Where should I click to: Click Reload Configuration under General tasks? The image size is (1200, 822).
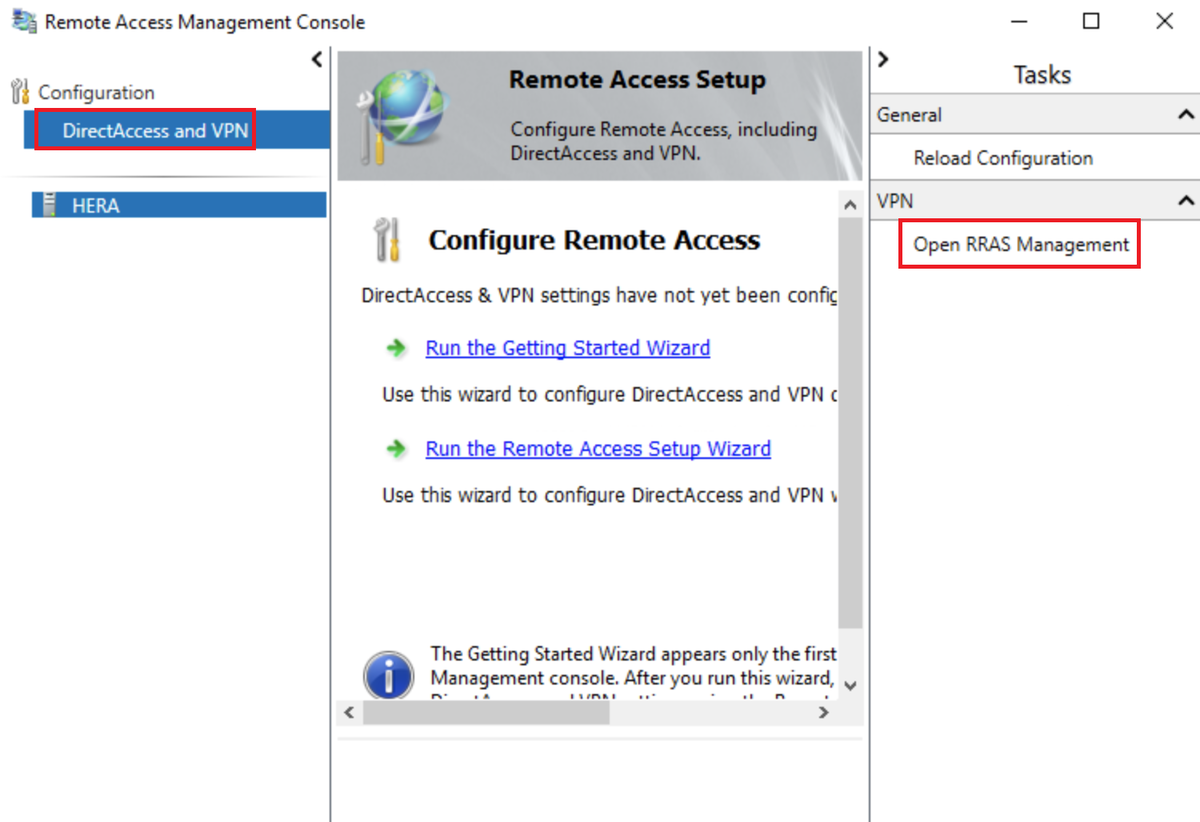coord(1004,158)
